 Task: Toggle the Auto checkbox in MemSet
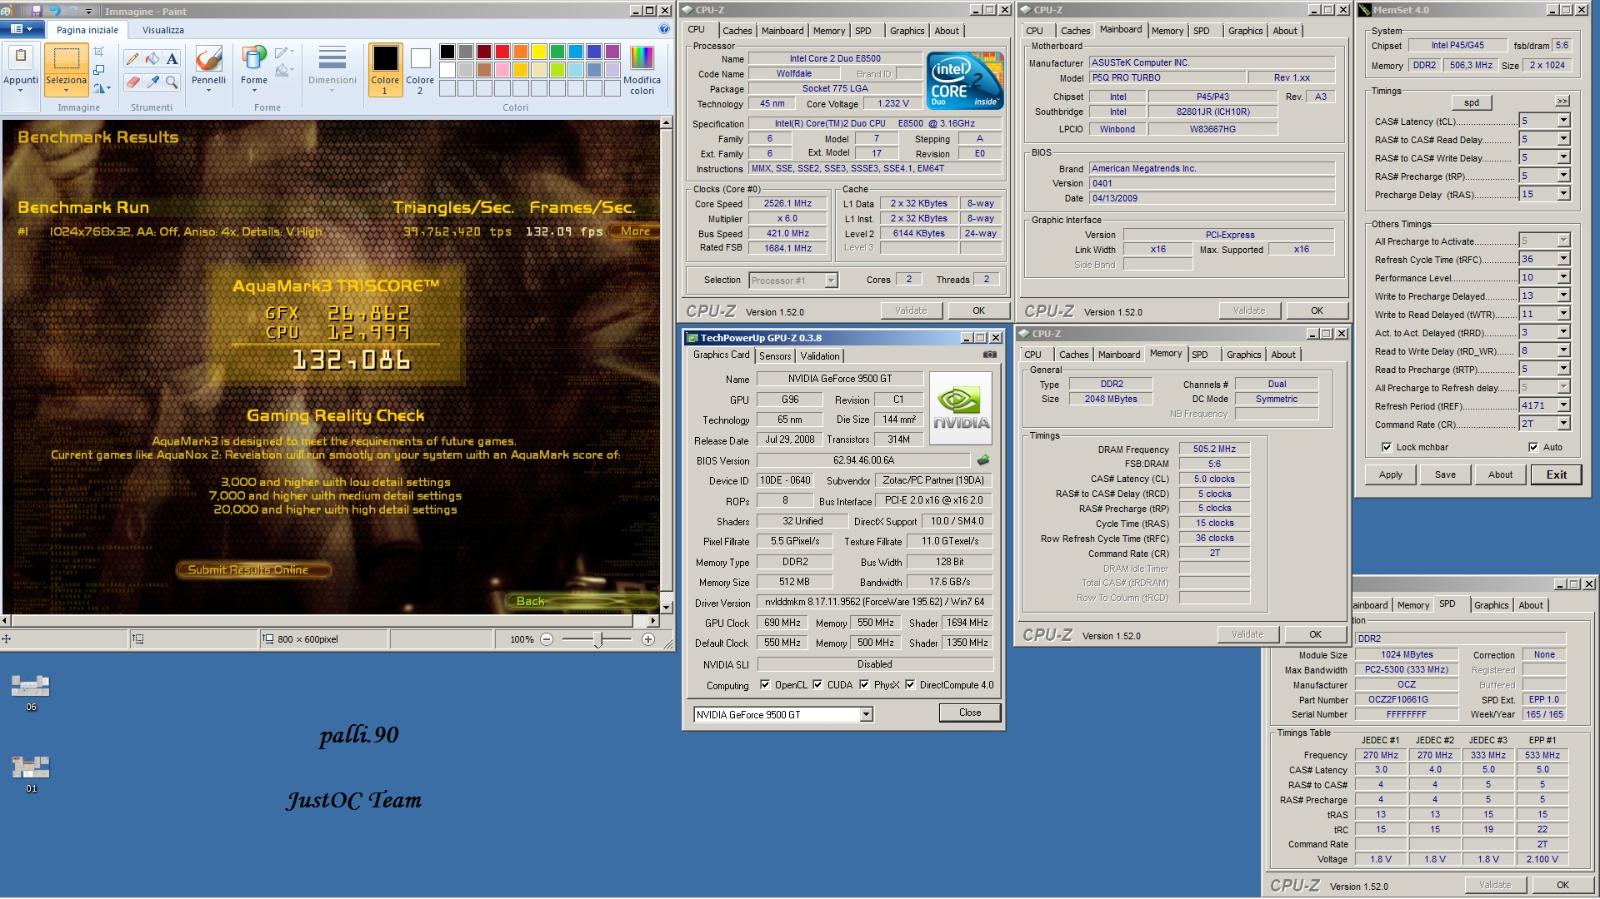point(1533,447)
